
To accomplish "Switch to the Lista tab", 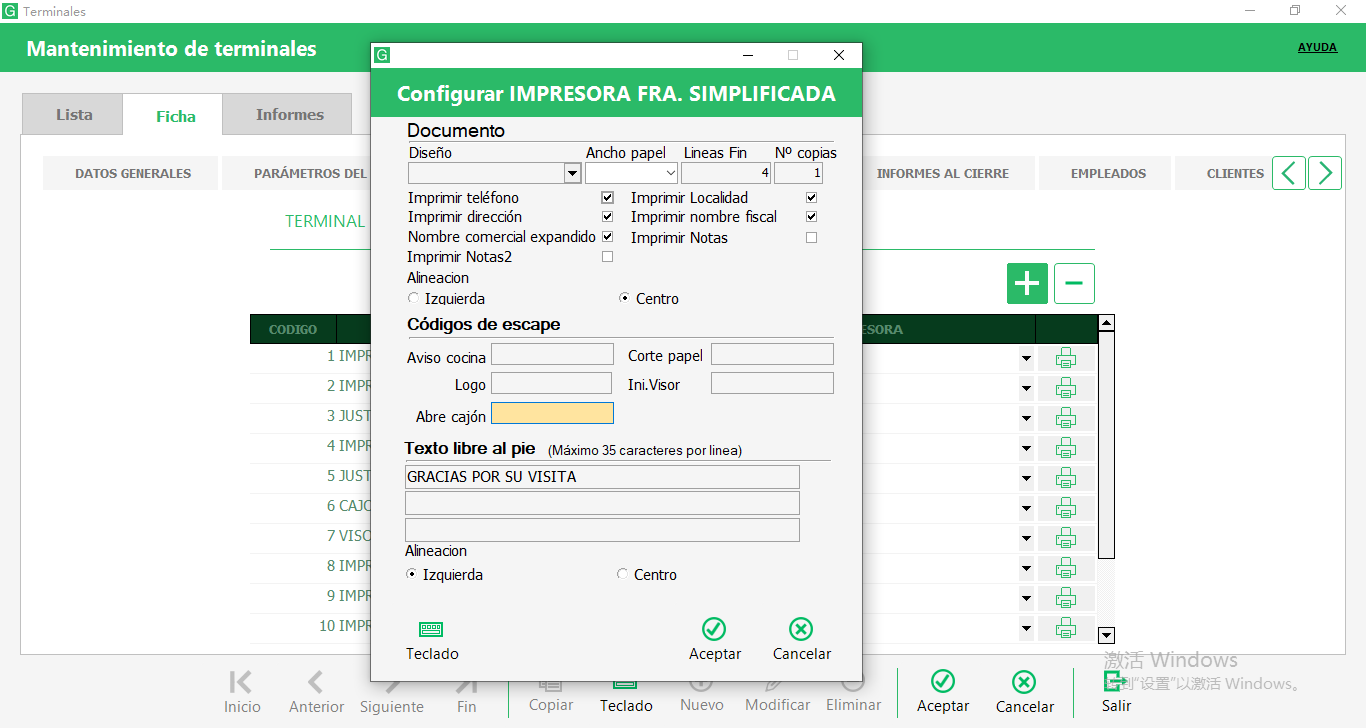I will pyautogui.click(x=74, y=115).
